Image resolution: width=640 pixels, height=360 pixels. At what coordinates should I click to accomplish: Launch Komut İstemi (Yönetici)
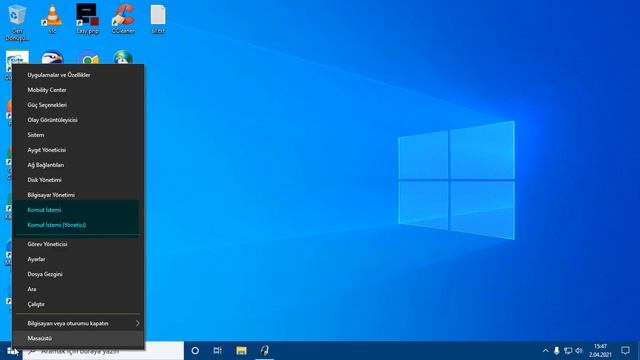[78, 225]
